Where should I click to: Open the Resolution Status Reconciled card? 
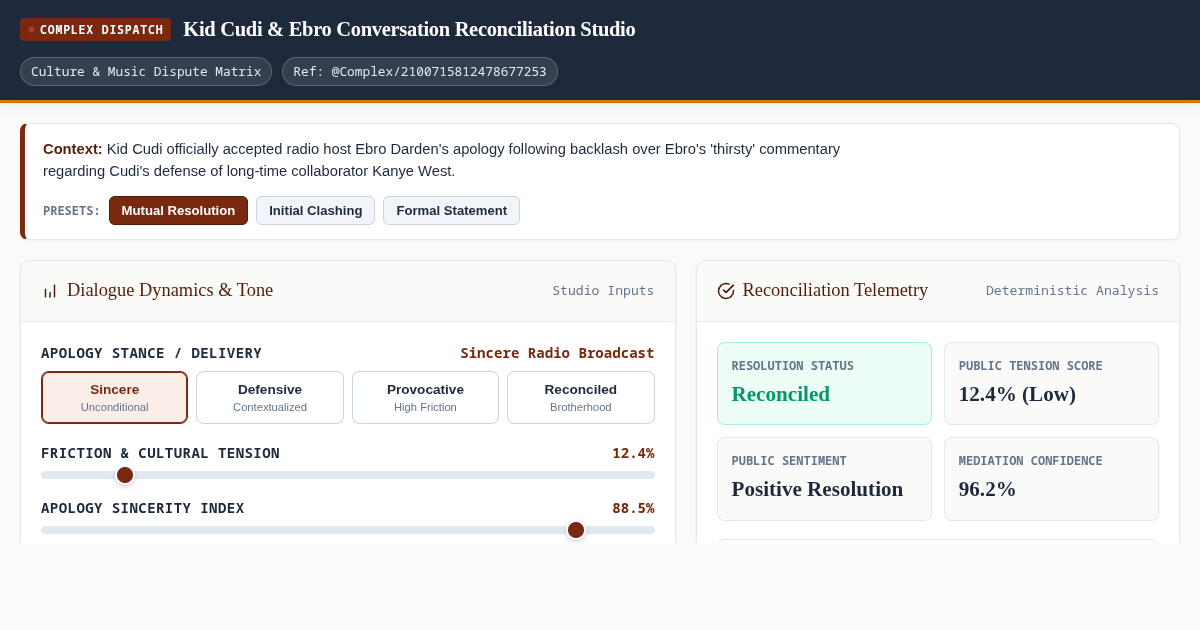pos(824,384)
